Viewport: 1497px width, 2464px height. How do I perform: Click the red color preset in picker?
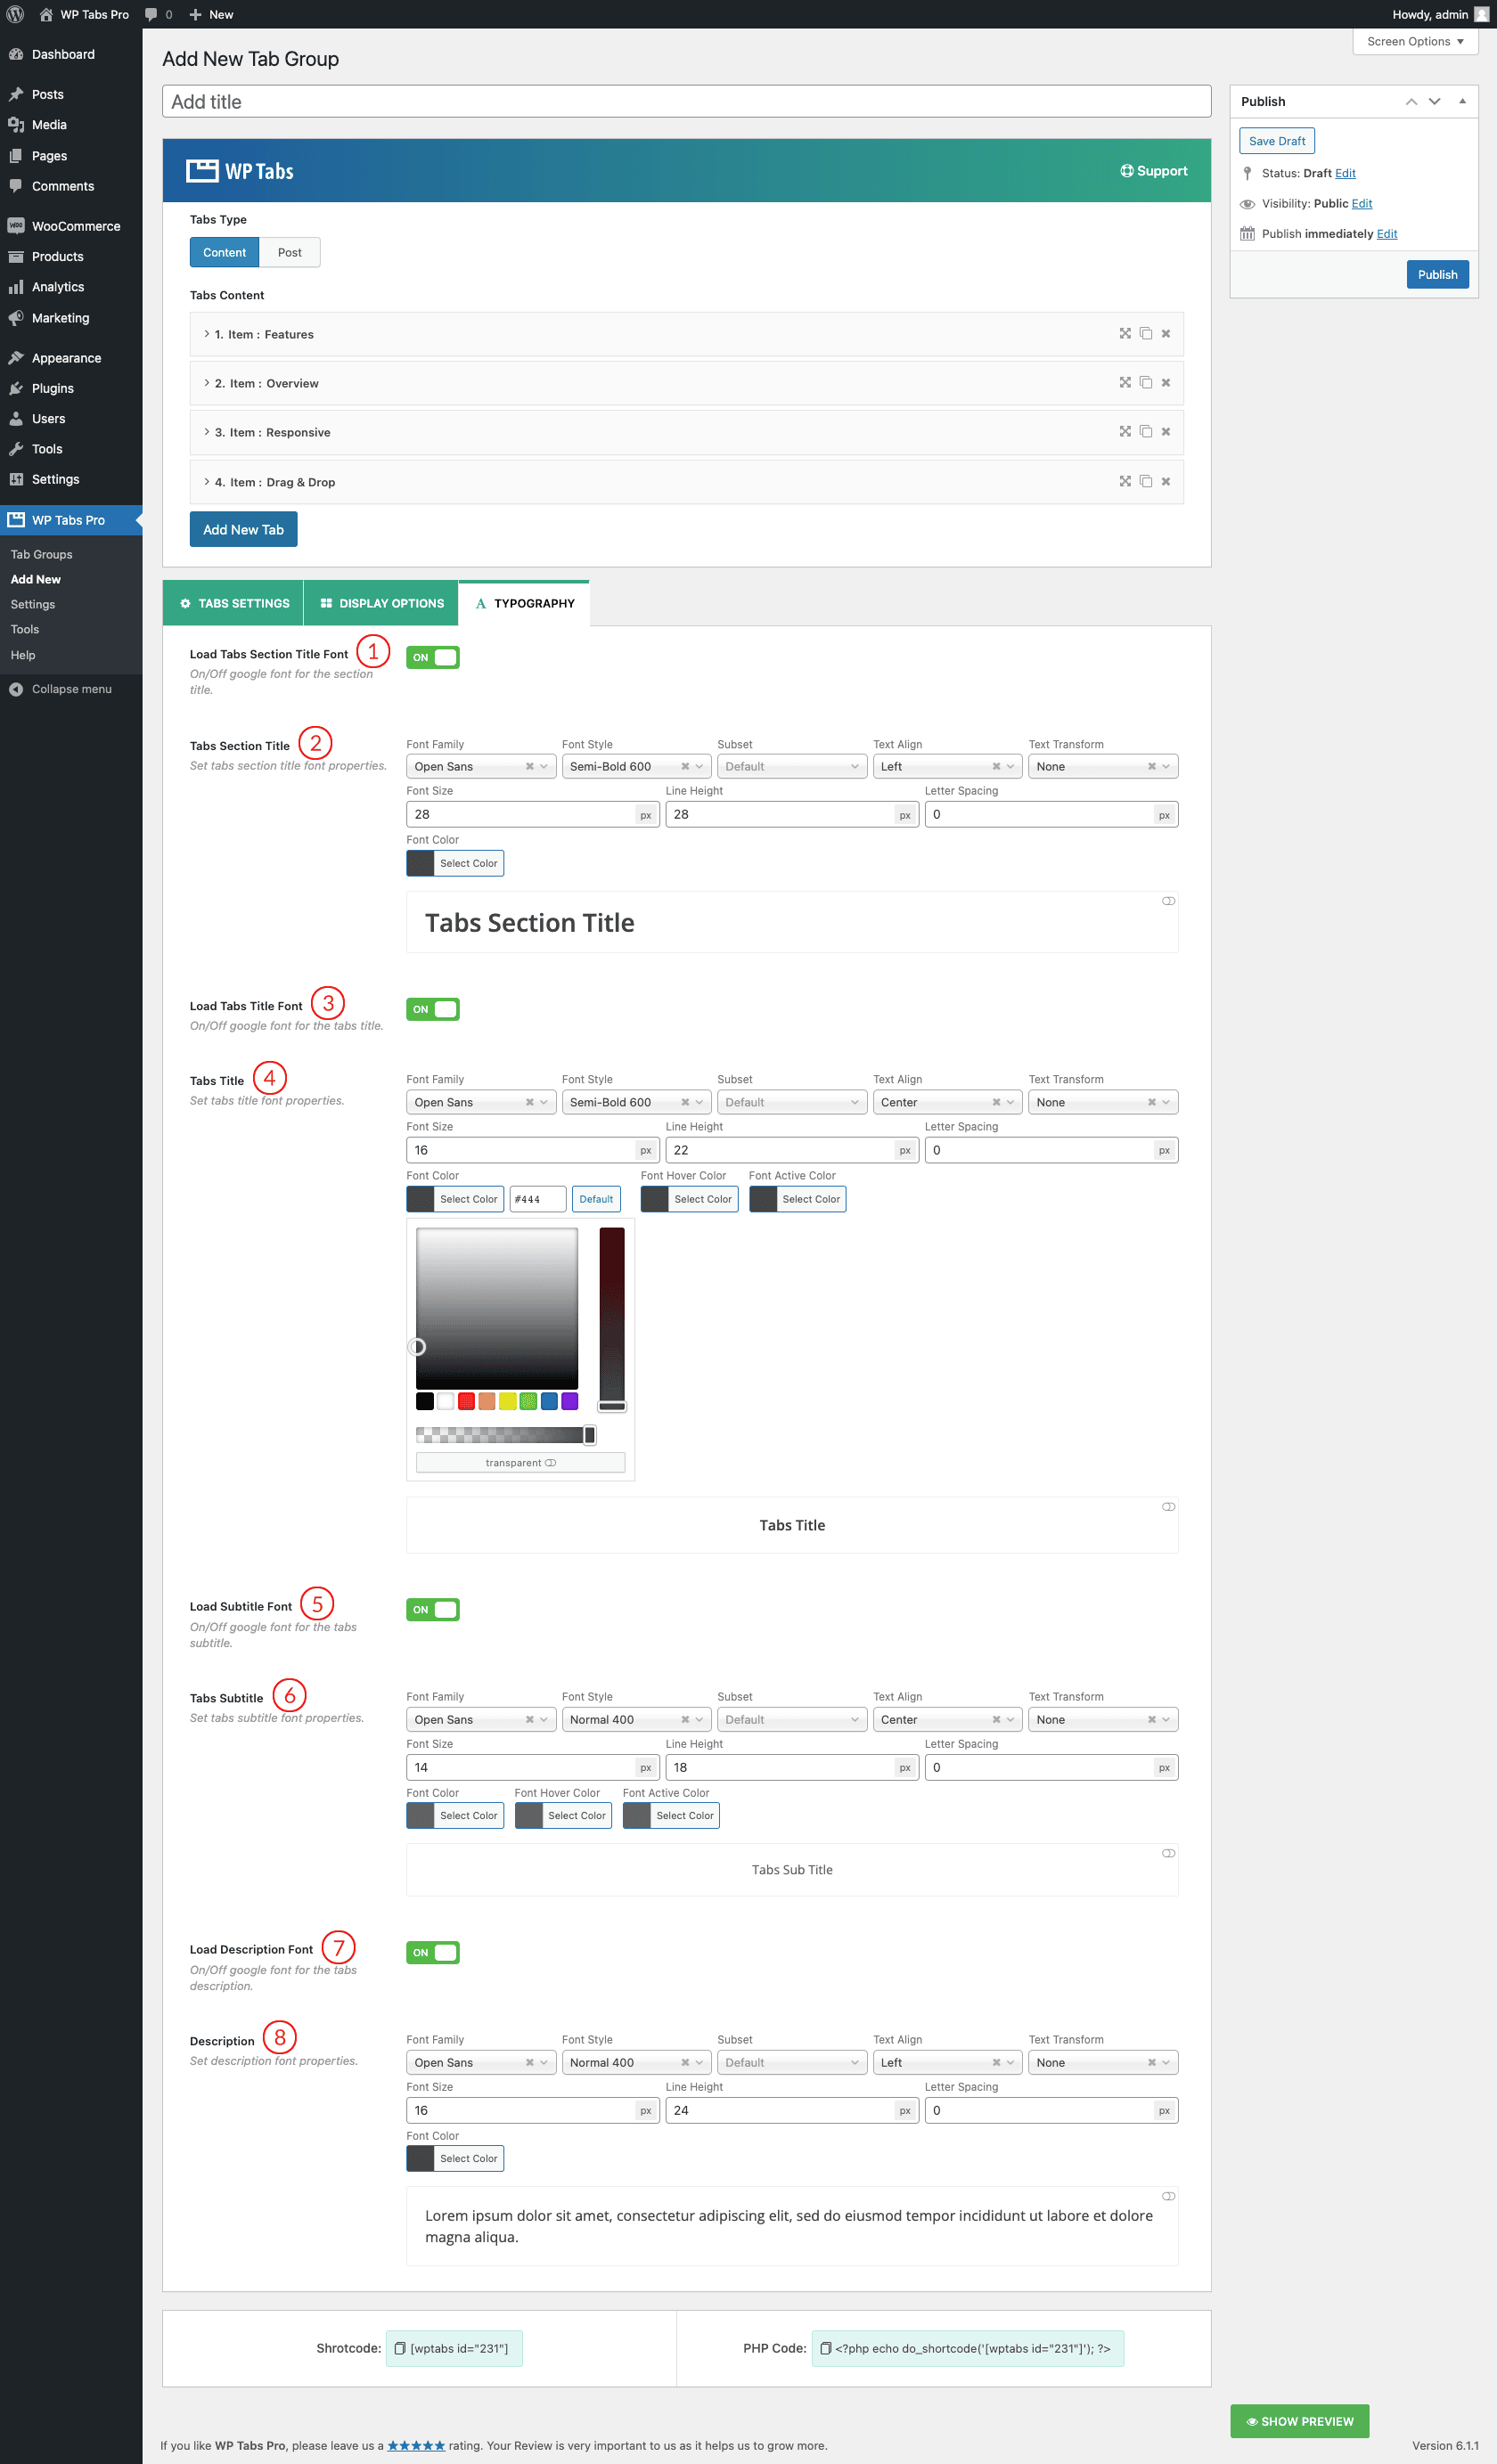coord(466,1401)
